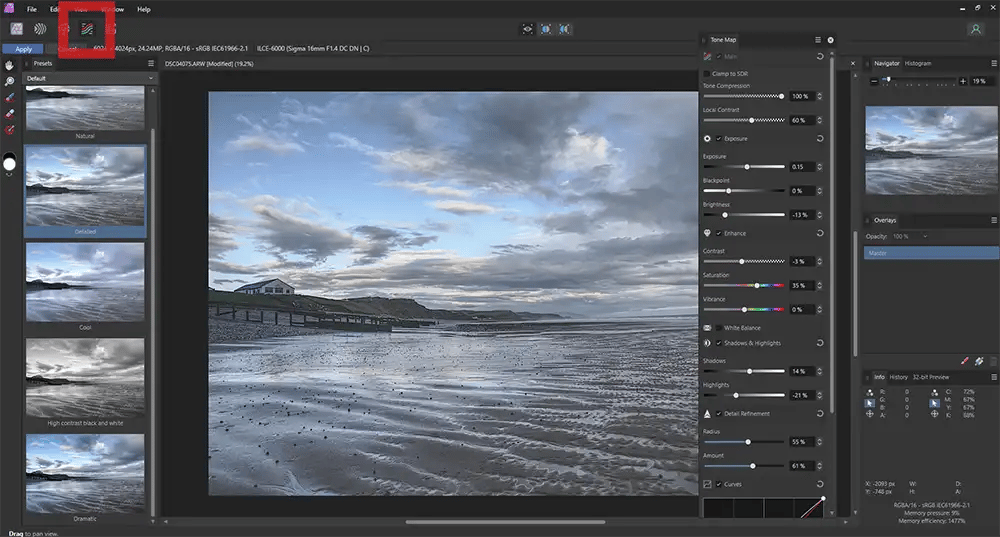Click the Local Contrast value stepper
Viewport: 1000px width, 537px height.
click(820, 121)
